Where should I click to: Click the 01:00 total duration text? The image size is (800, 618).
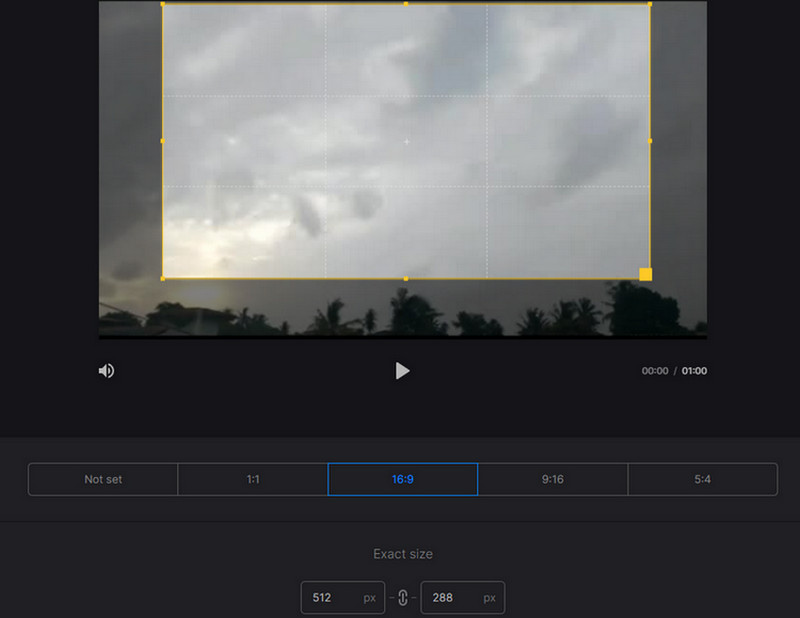pos(694,371)
